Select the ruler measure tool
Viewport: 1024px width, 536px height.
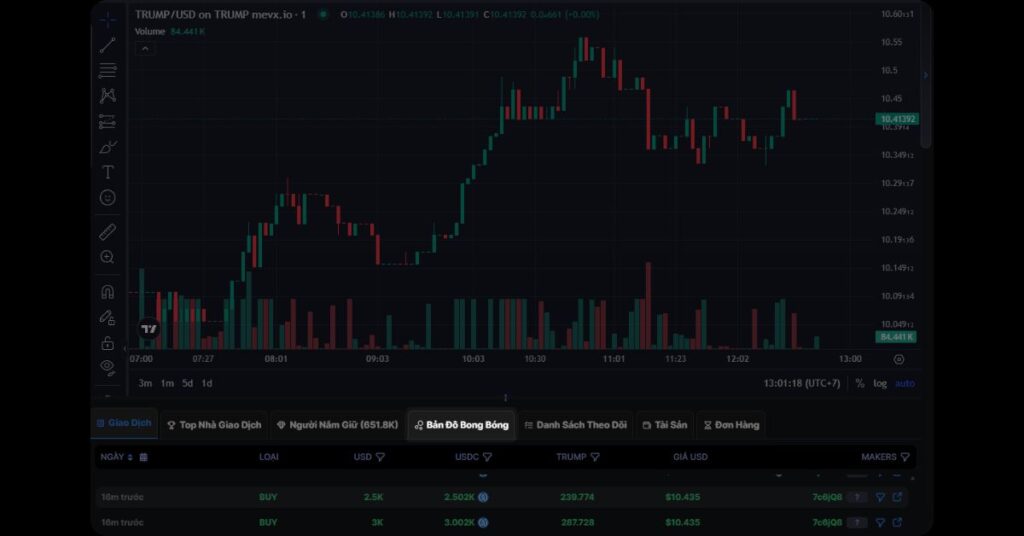coord(108,232)
